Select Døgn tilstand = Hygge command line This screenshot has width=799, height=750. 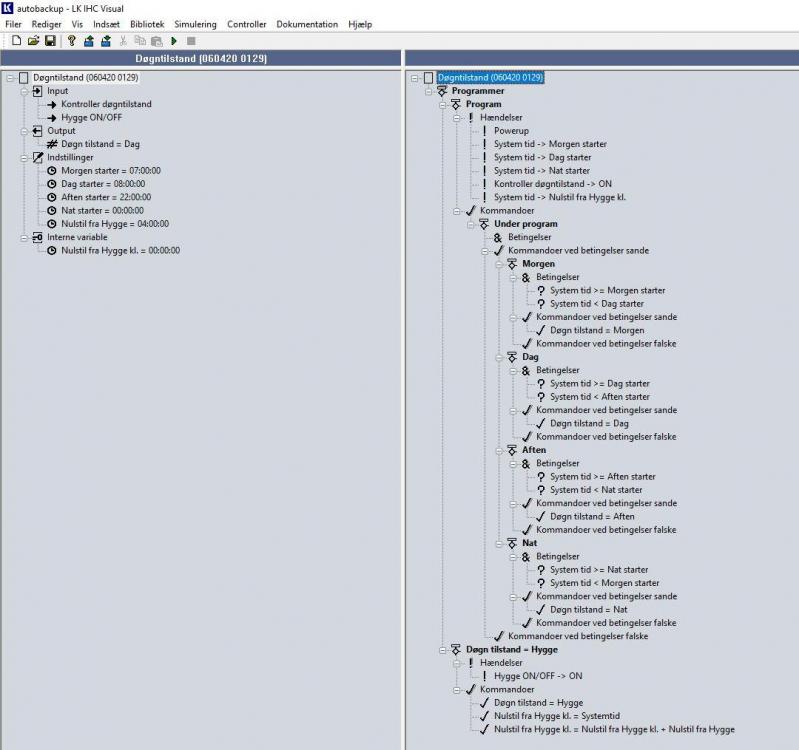pyautogui.click(x=538, y=703)
